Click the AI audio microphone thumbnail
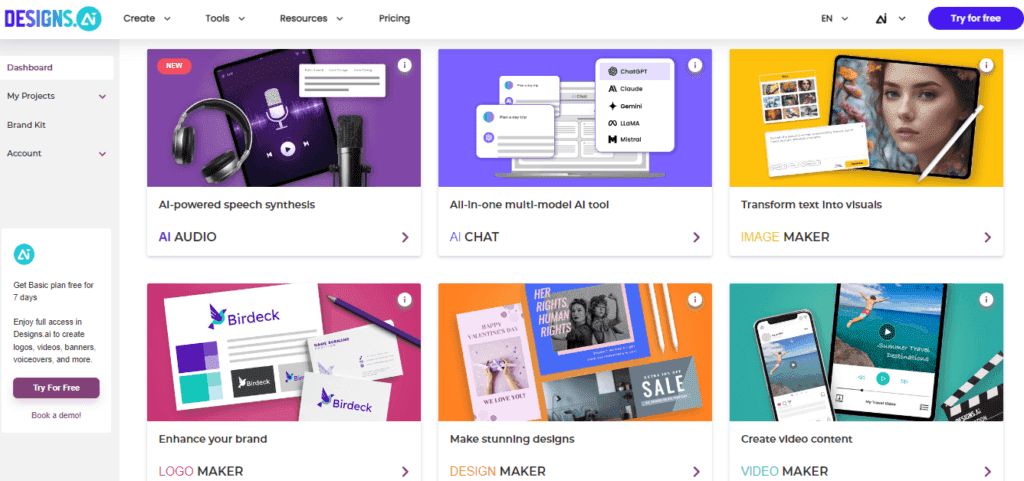The width and height of the screenshot is (1024, 481). coord(283,117)
